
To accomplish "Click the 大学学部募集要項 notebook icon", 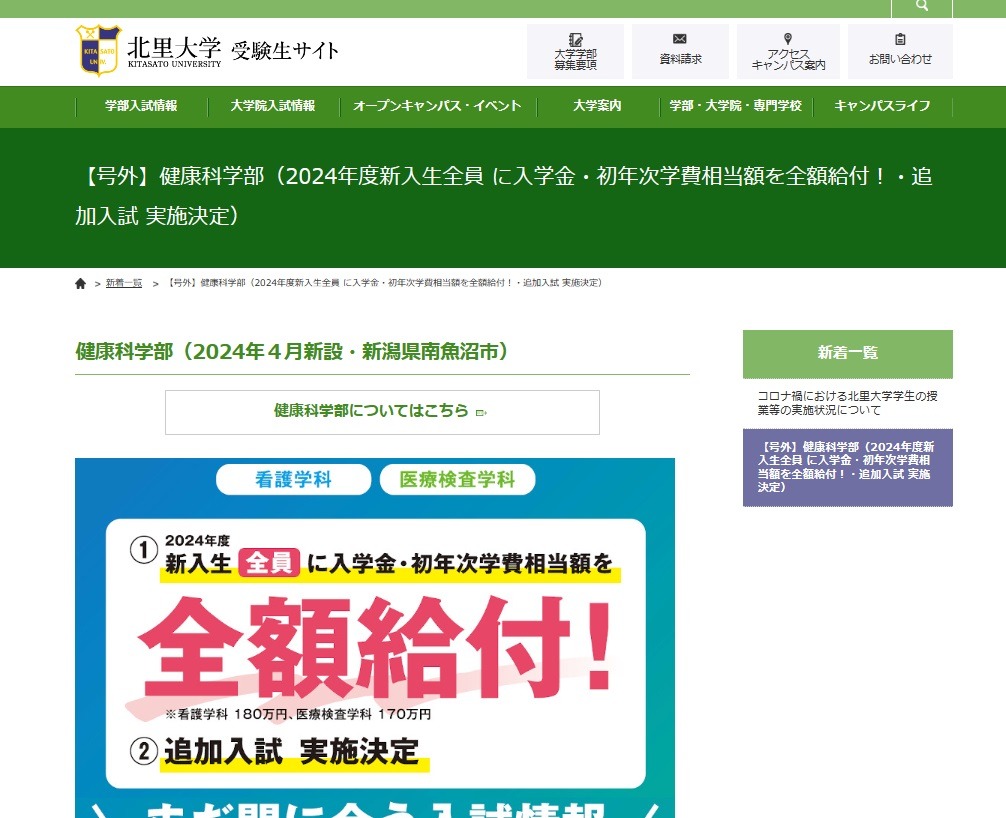I will [x=575, y=40].
